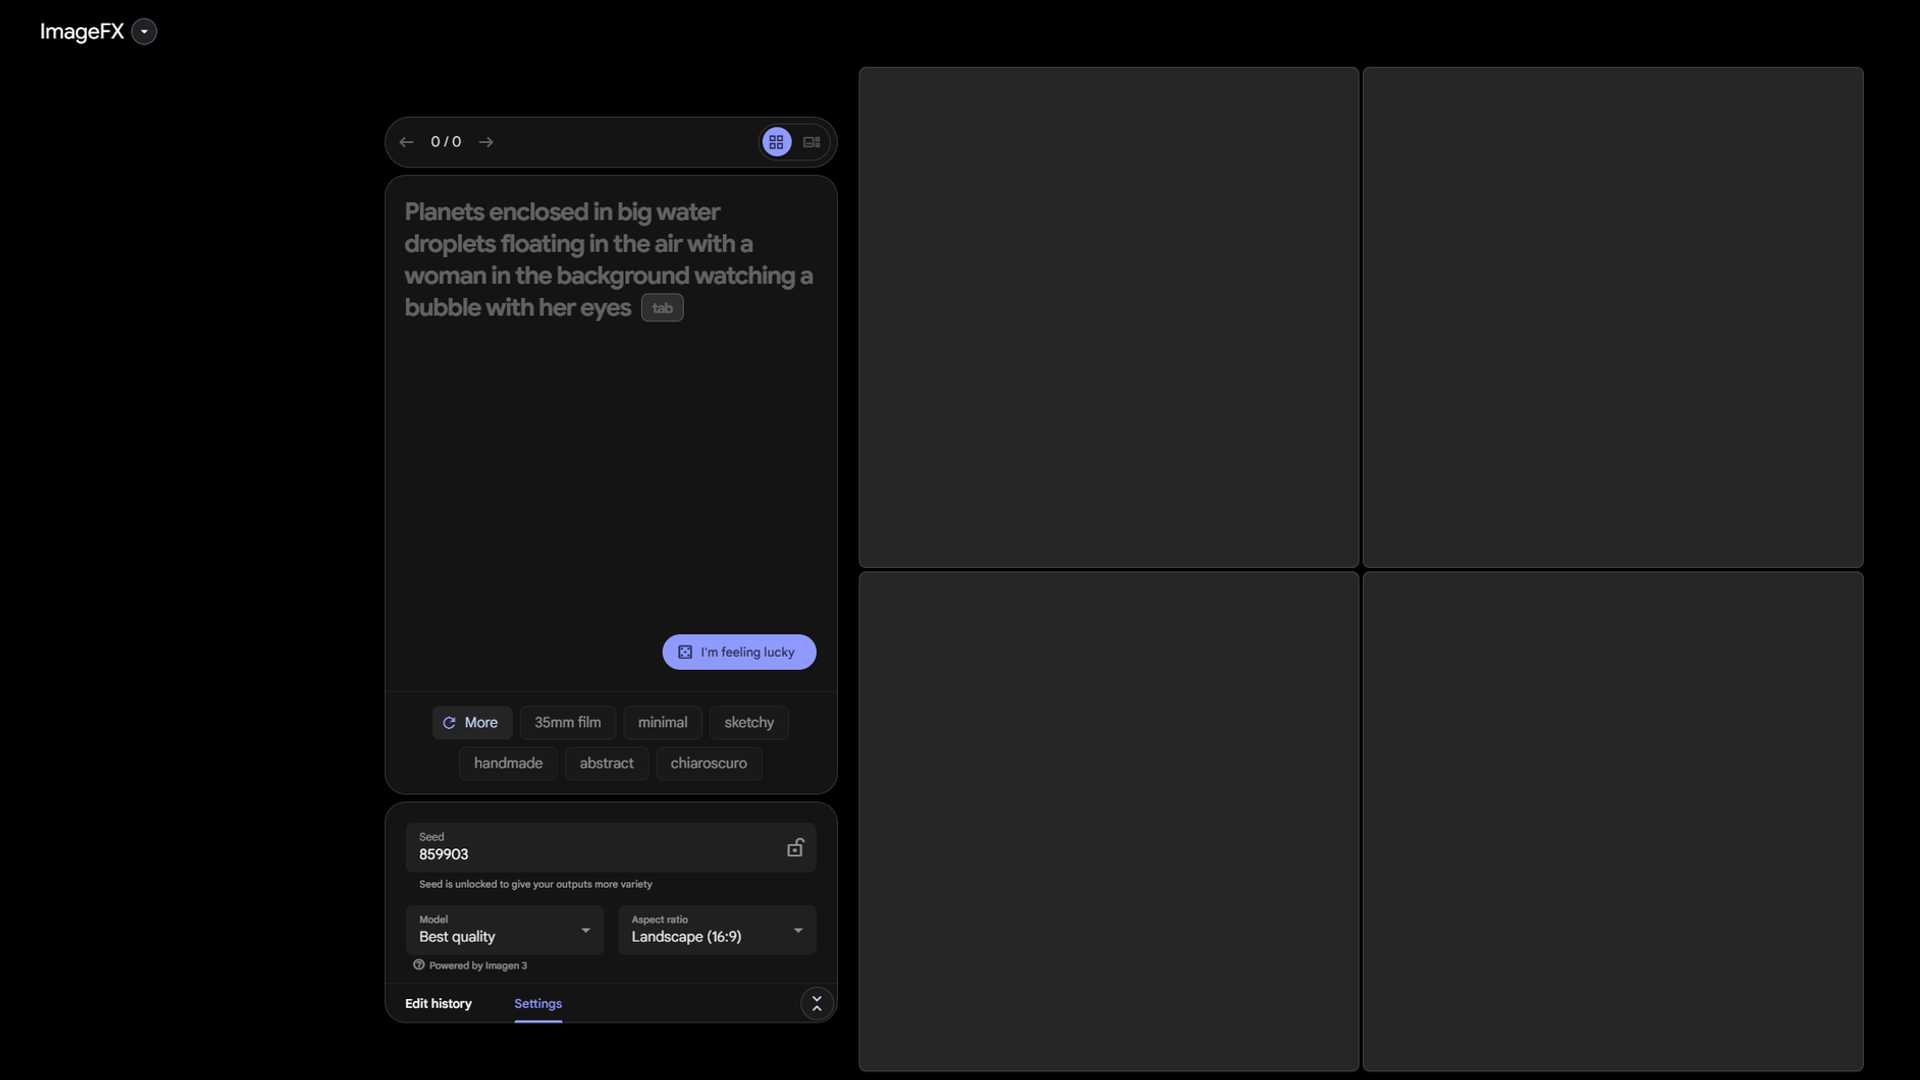The image size is (1920, 1080).
Task: Collapse the settings panel with the chevron
Action: pos(817,1003)
